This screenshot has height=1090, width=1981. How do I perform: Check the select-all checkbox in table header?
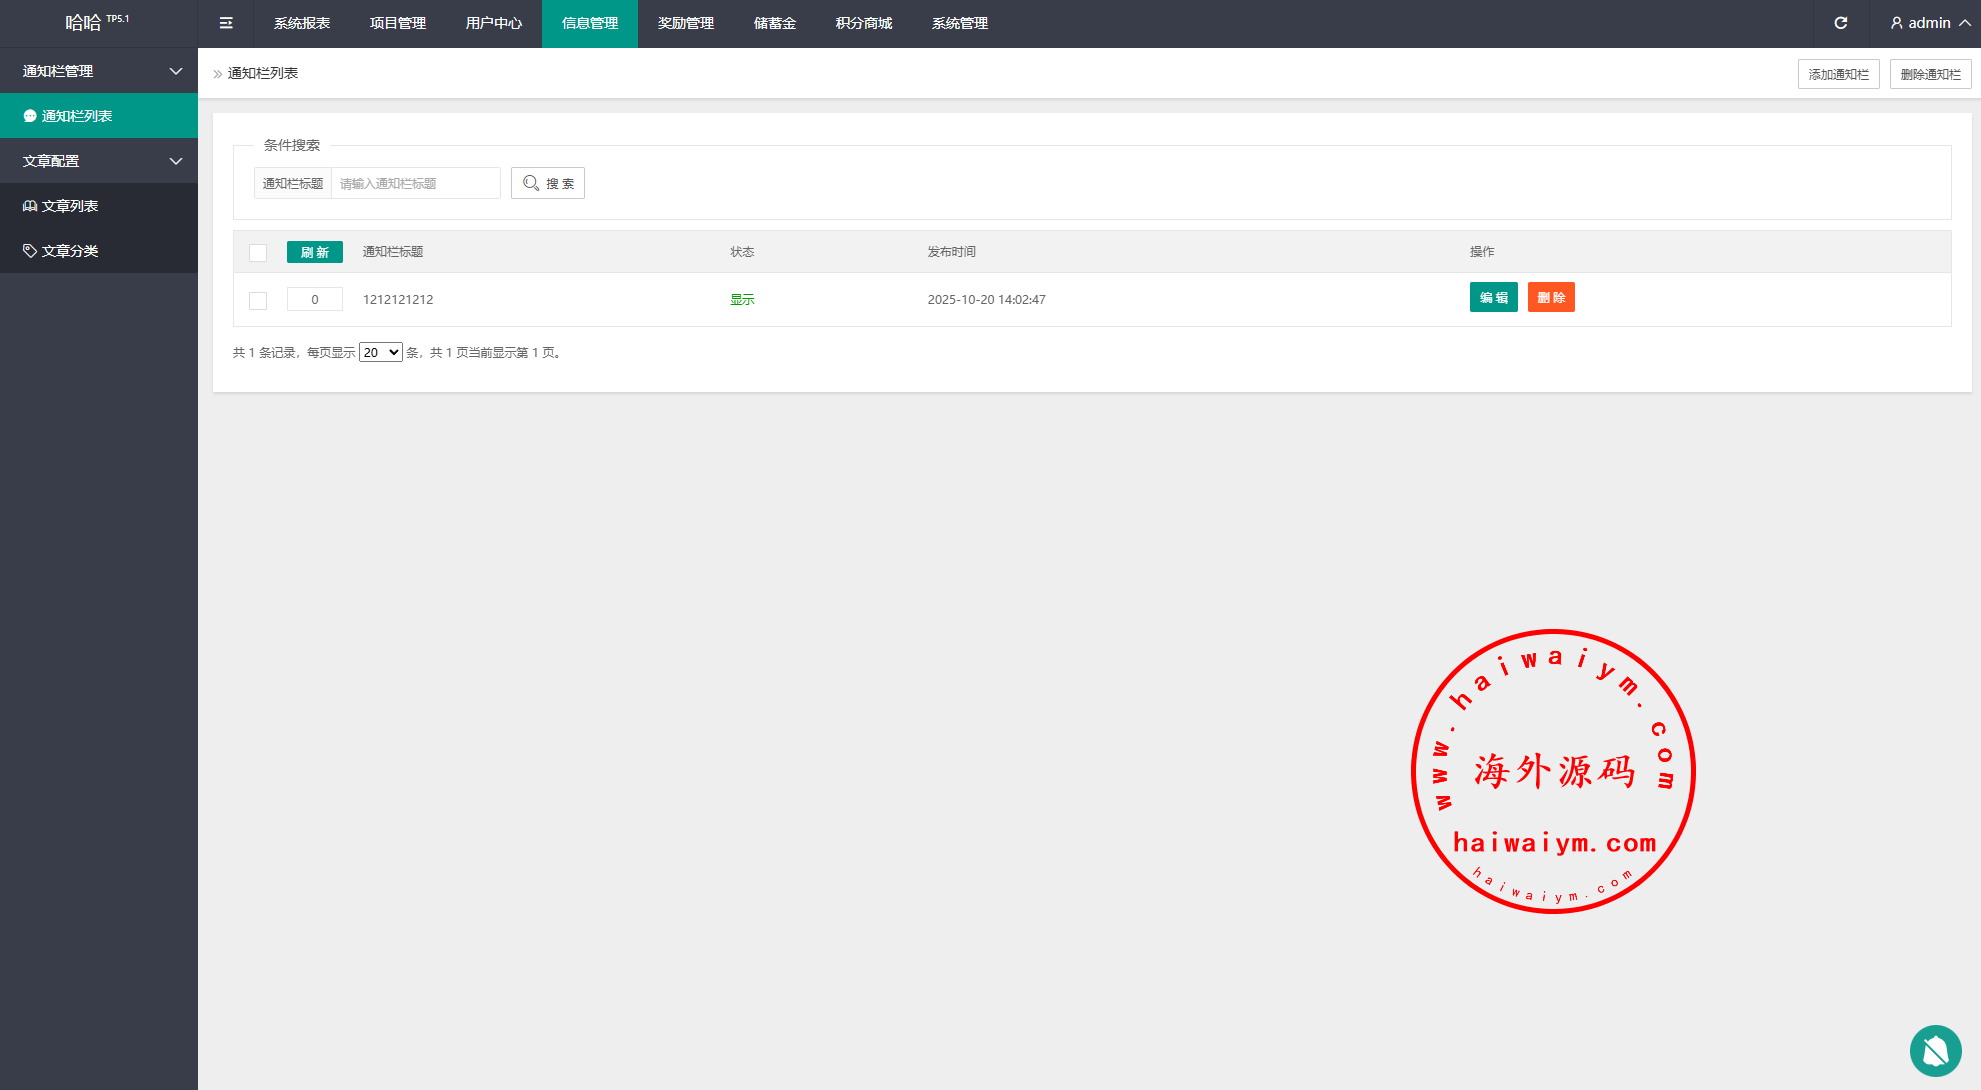tap(258, 253)
